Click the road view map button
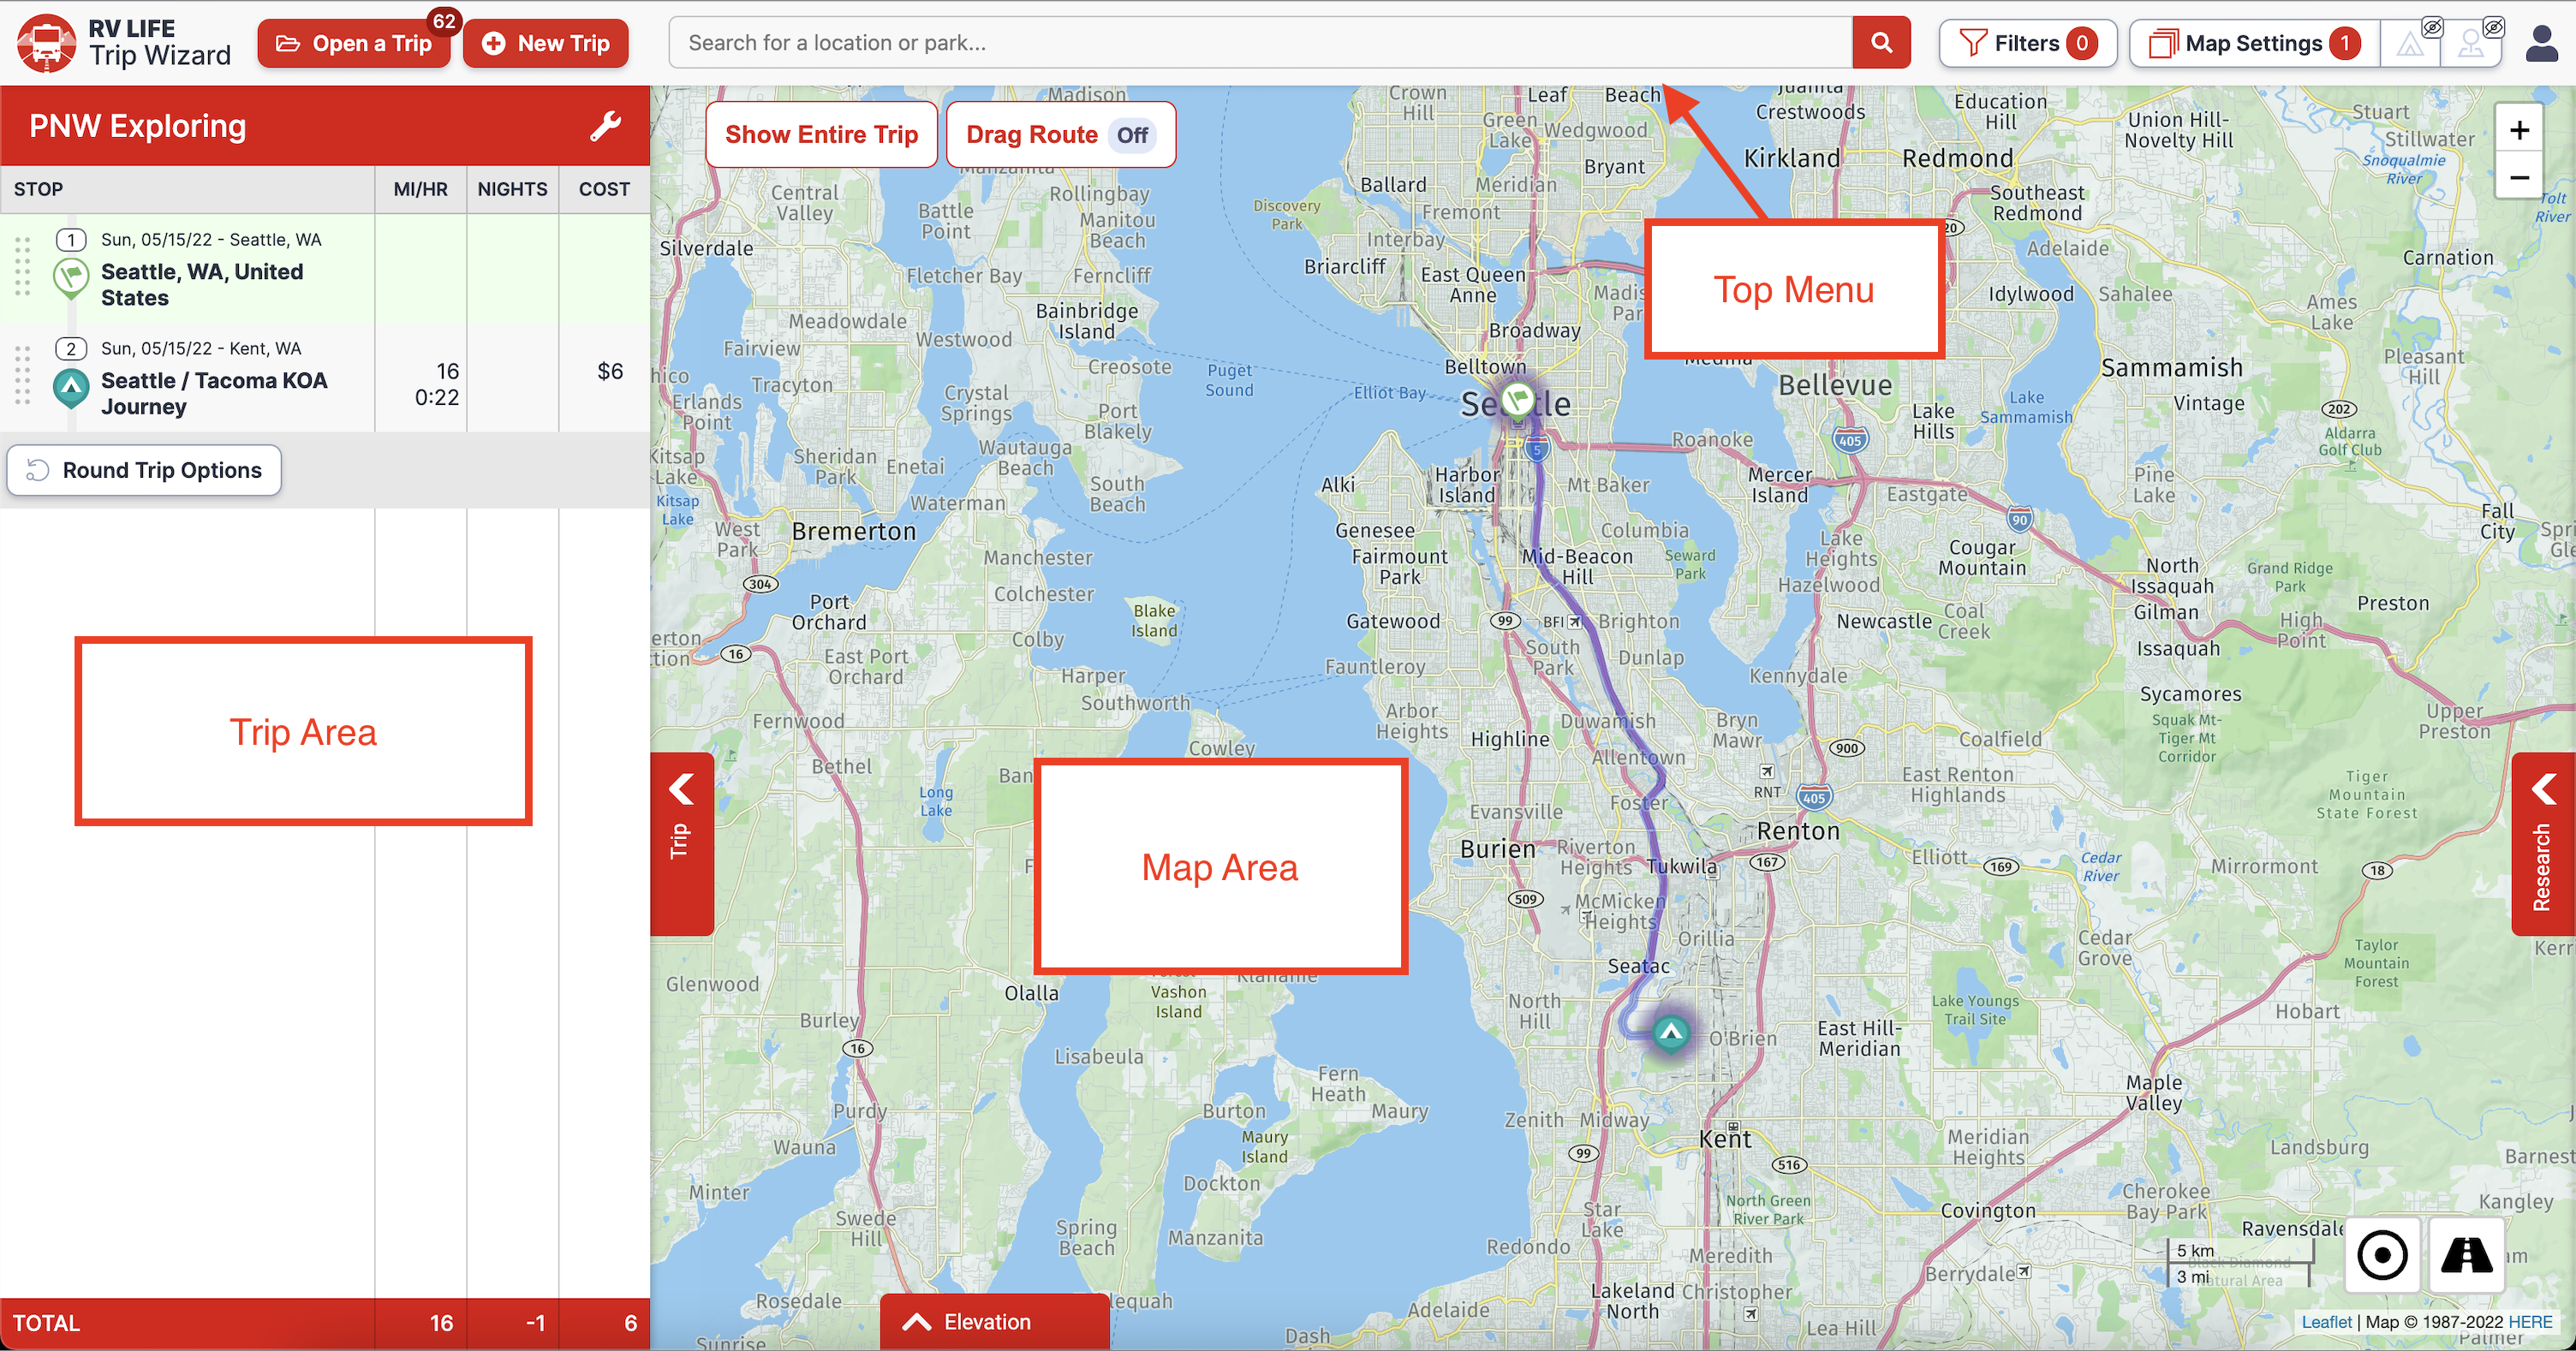Image resolution: width=2576 pixels, height=1351 pixels. 2466,1255
